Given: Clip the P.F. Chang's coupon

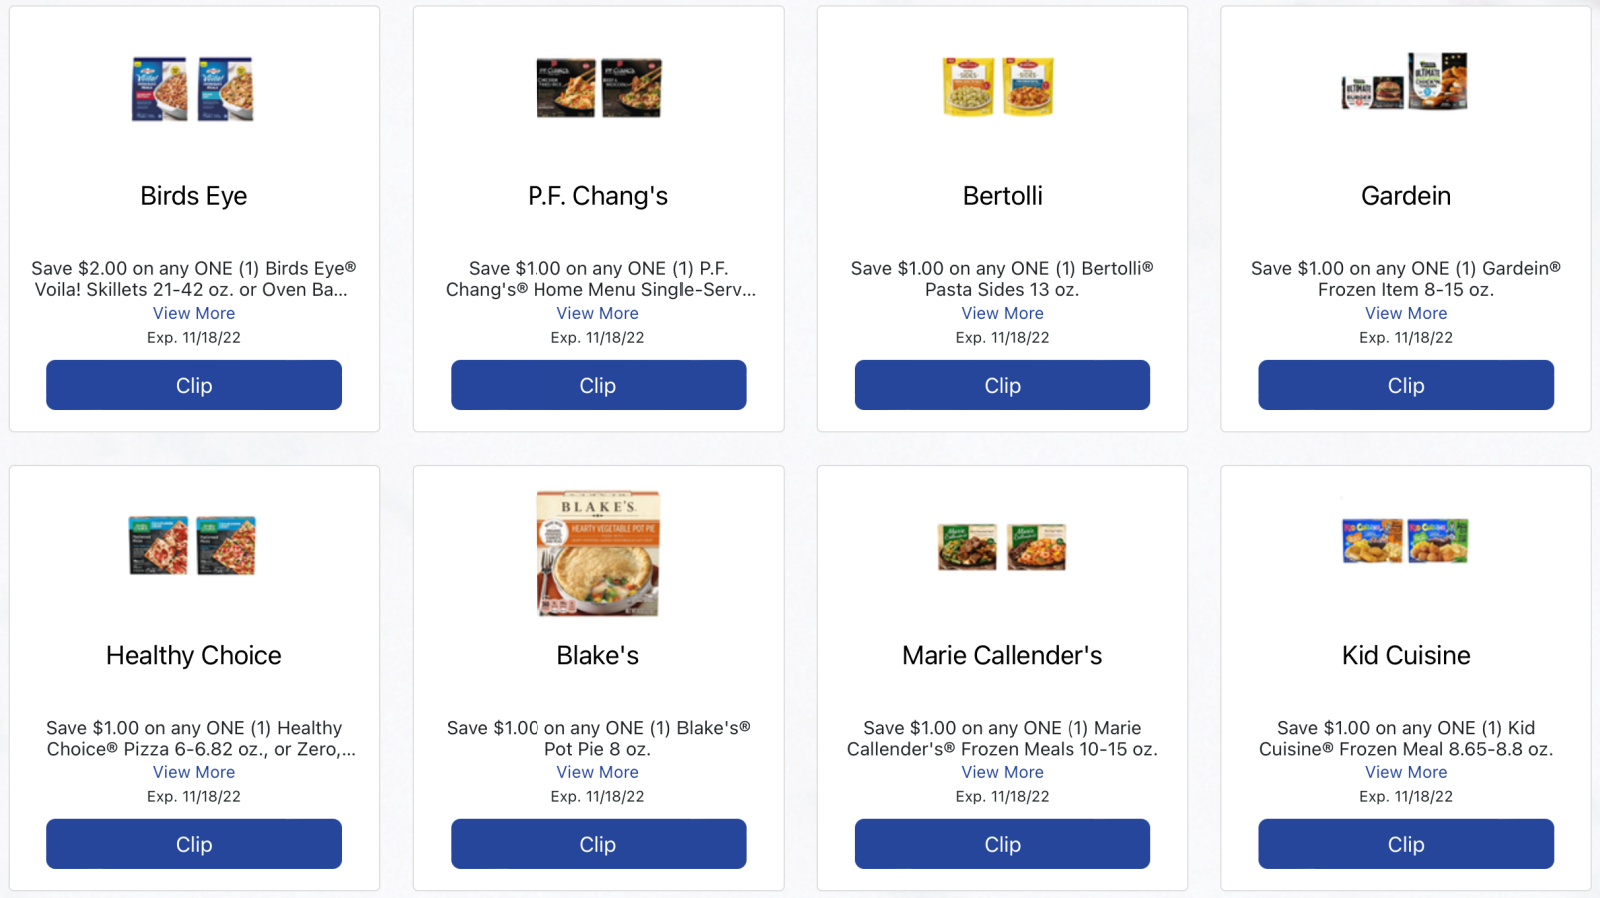Looking at the screenshot, I should point(598,385).
